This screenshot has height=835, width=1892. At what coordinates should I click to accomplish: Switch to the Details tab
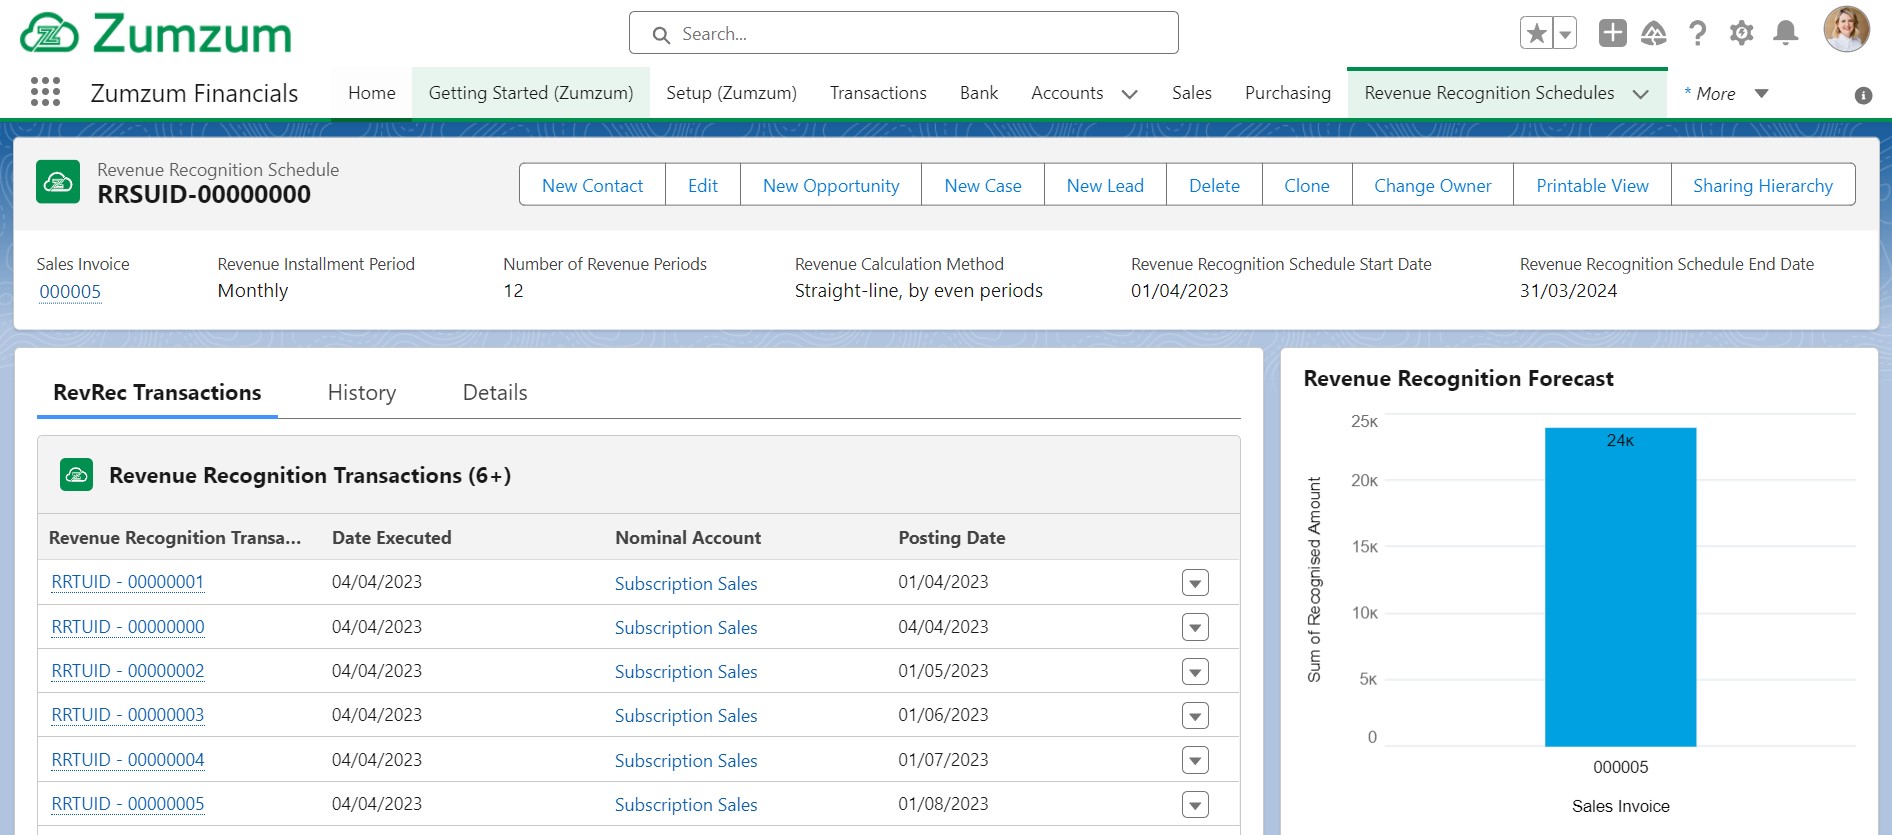[495, 393]
